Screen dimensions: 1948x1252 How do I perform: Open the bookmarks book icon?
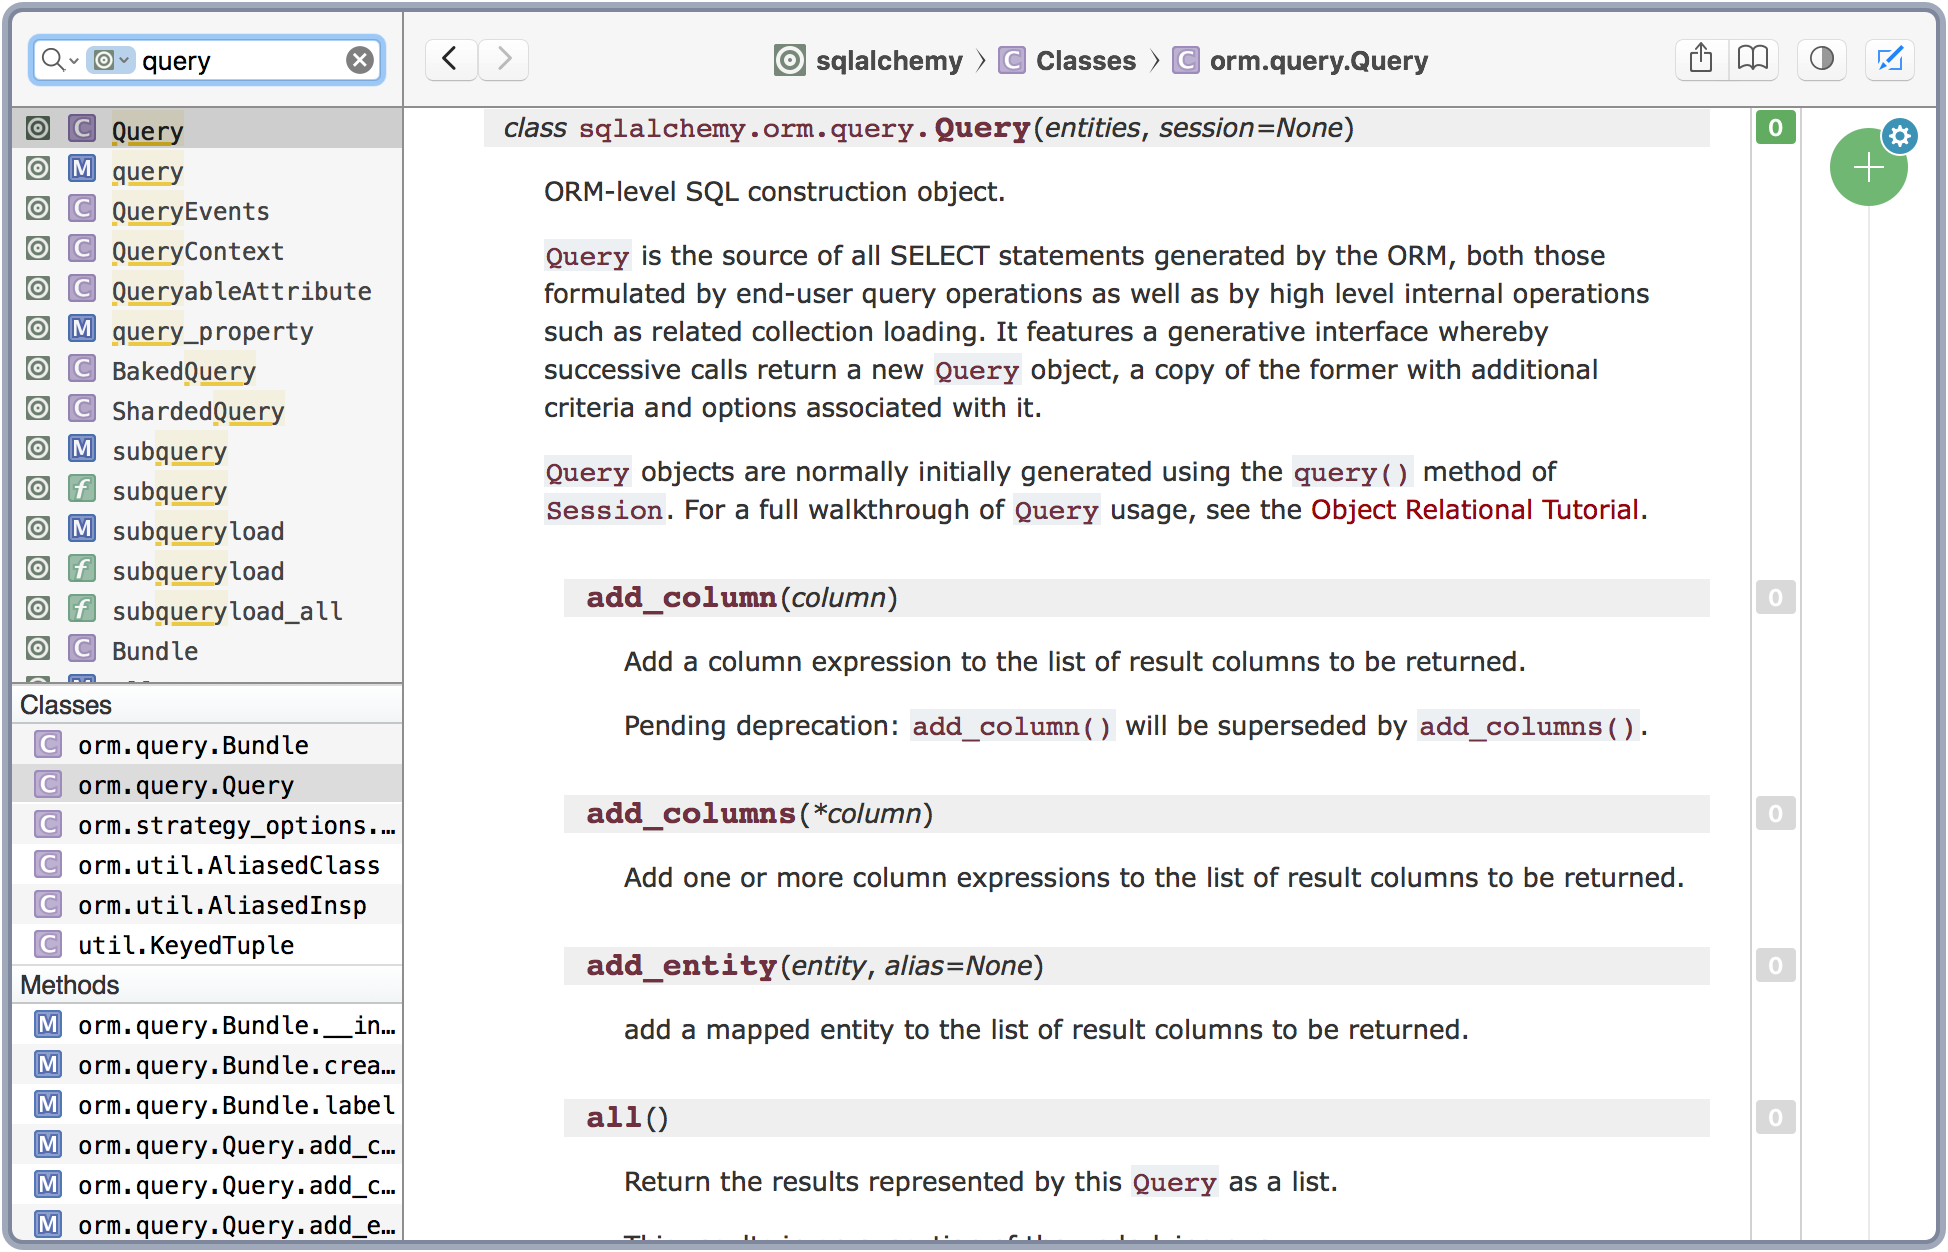tap(1752, 59)
